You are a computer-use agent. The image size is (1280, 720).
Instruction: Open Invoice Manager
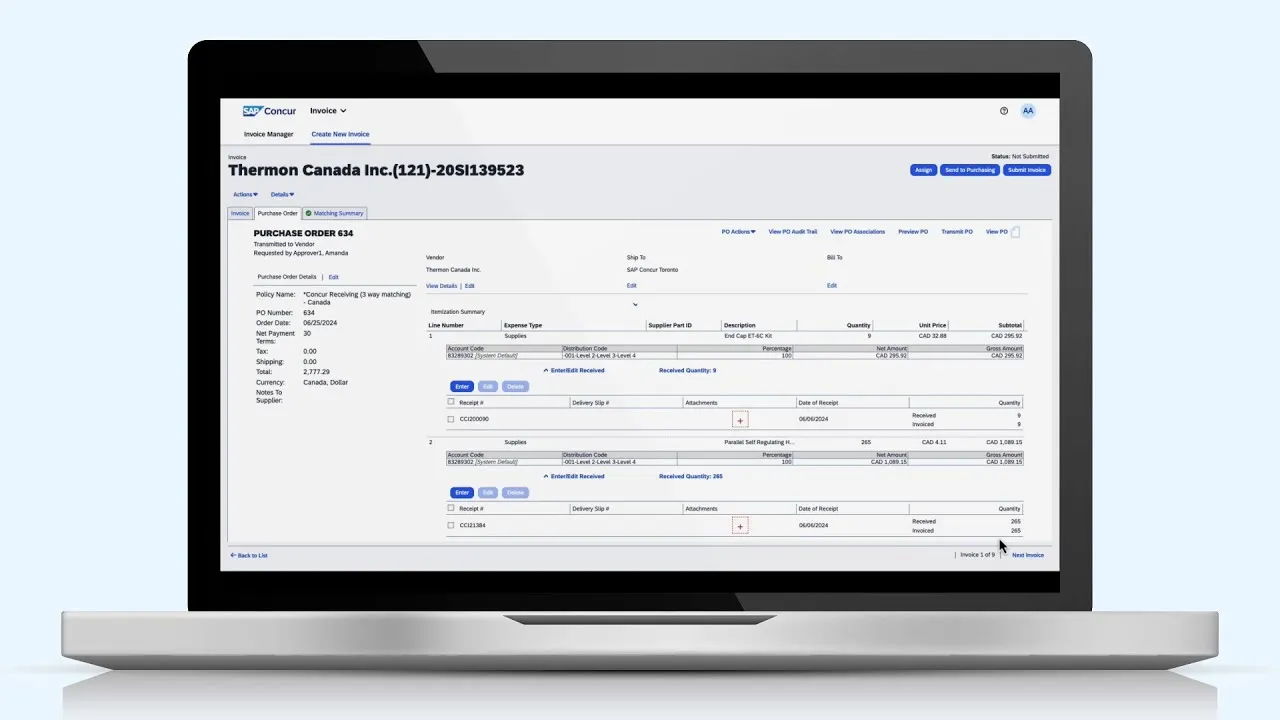(x=268, y=134)
